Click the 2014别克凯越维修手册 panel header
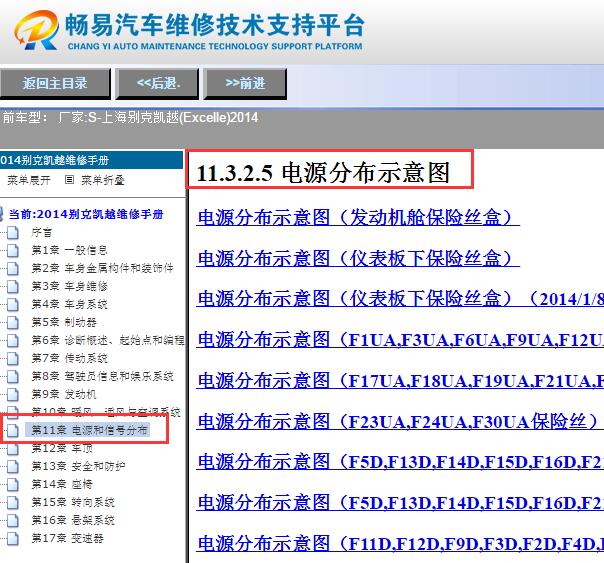604x563 pixels. 91,160
